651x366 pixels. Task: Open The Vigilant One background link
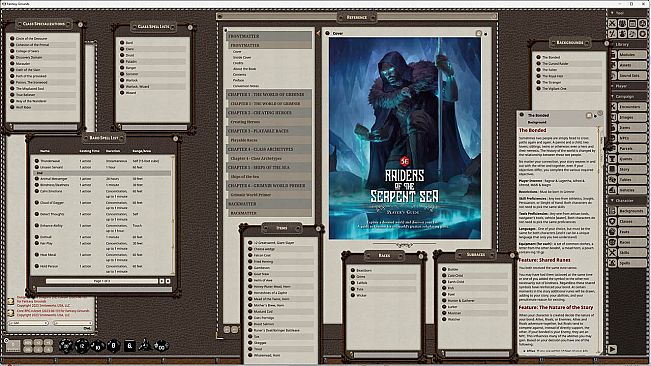tap(554, 88)
